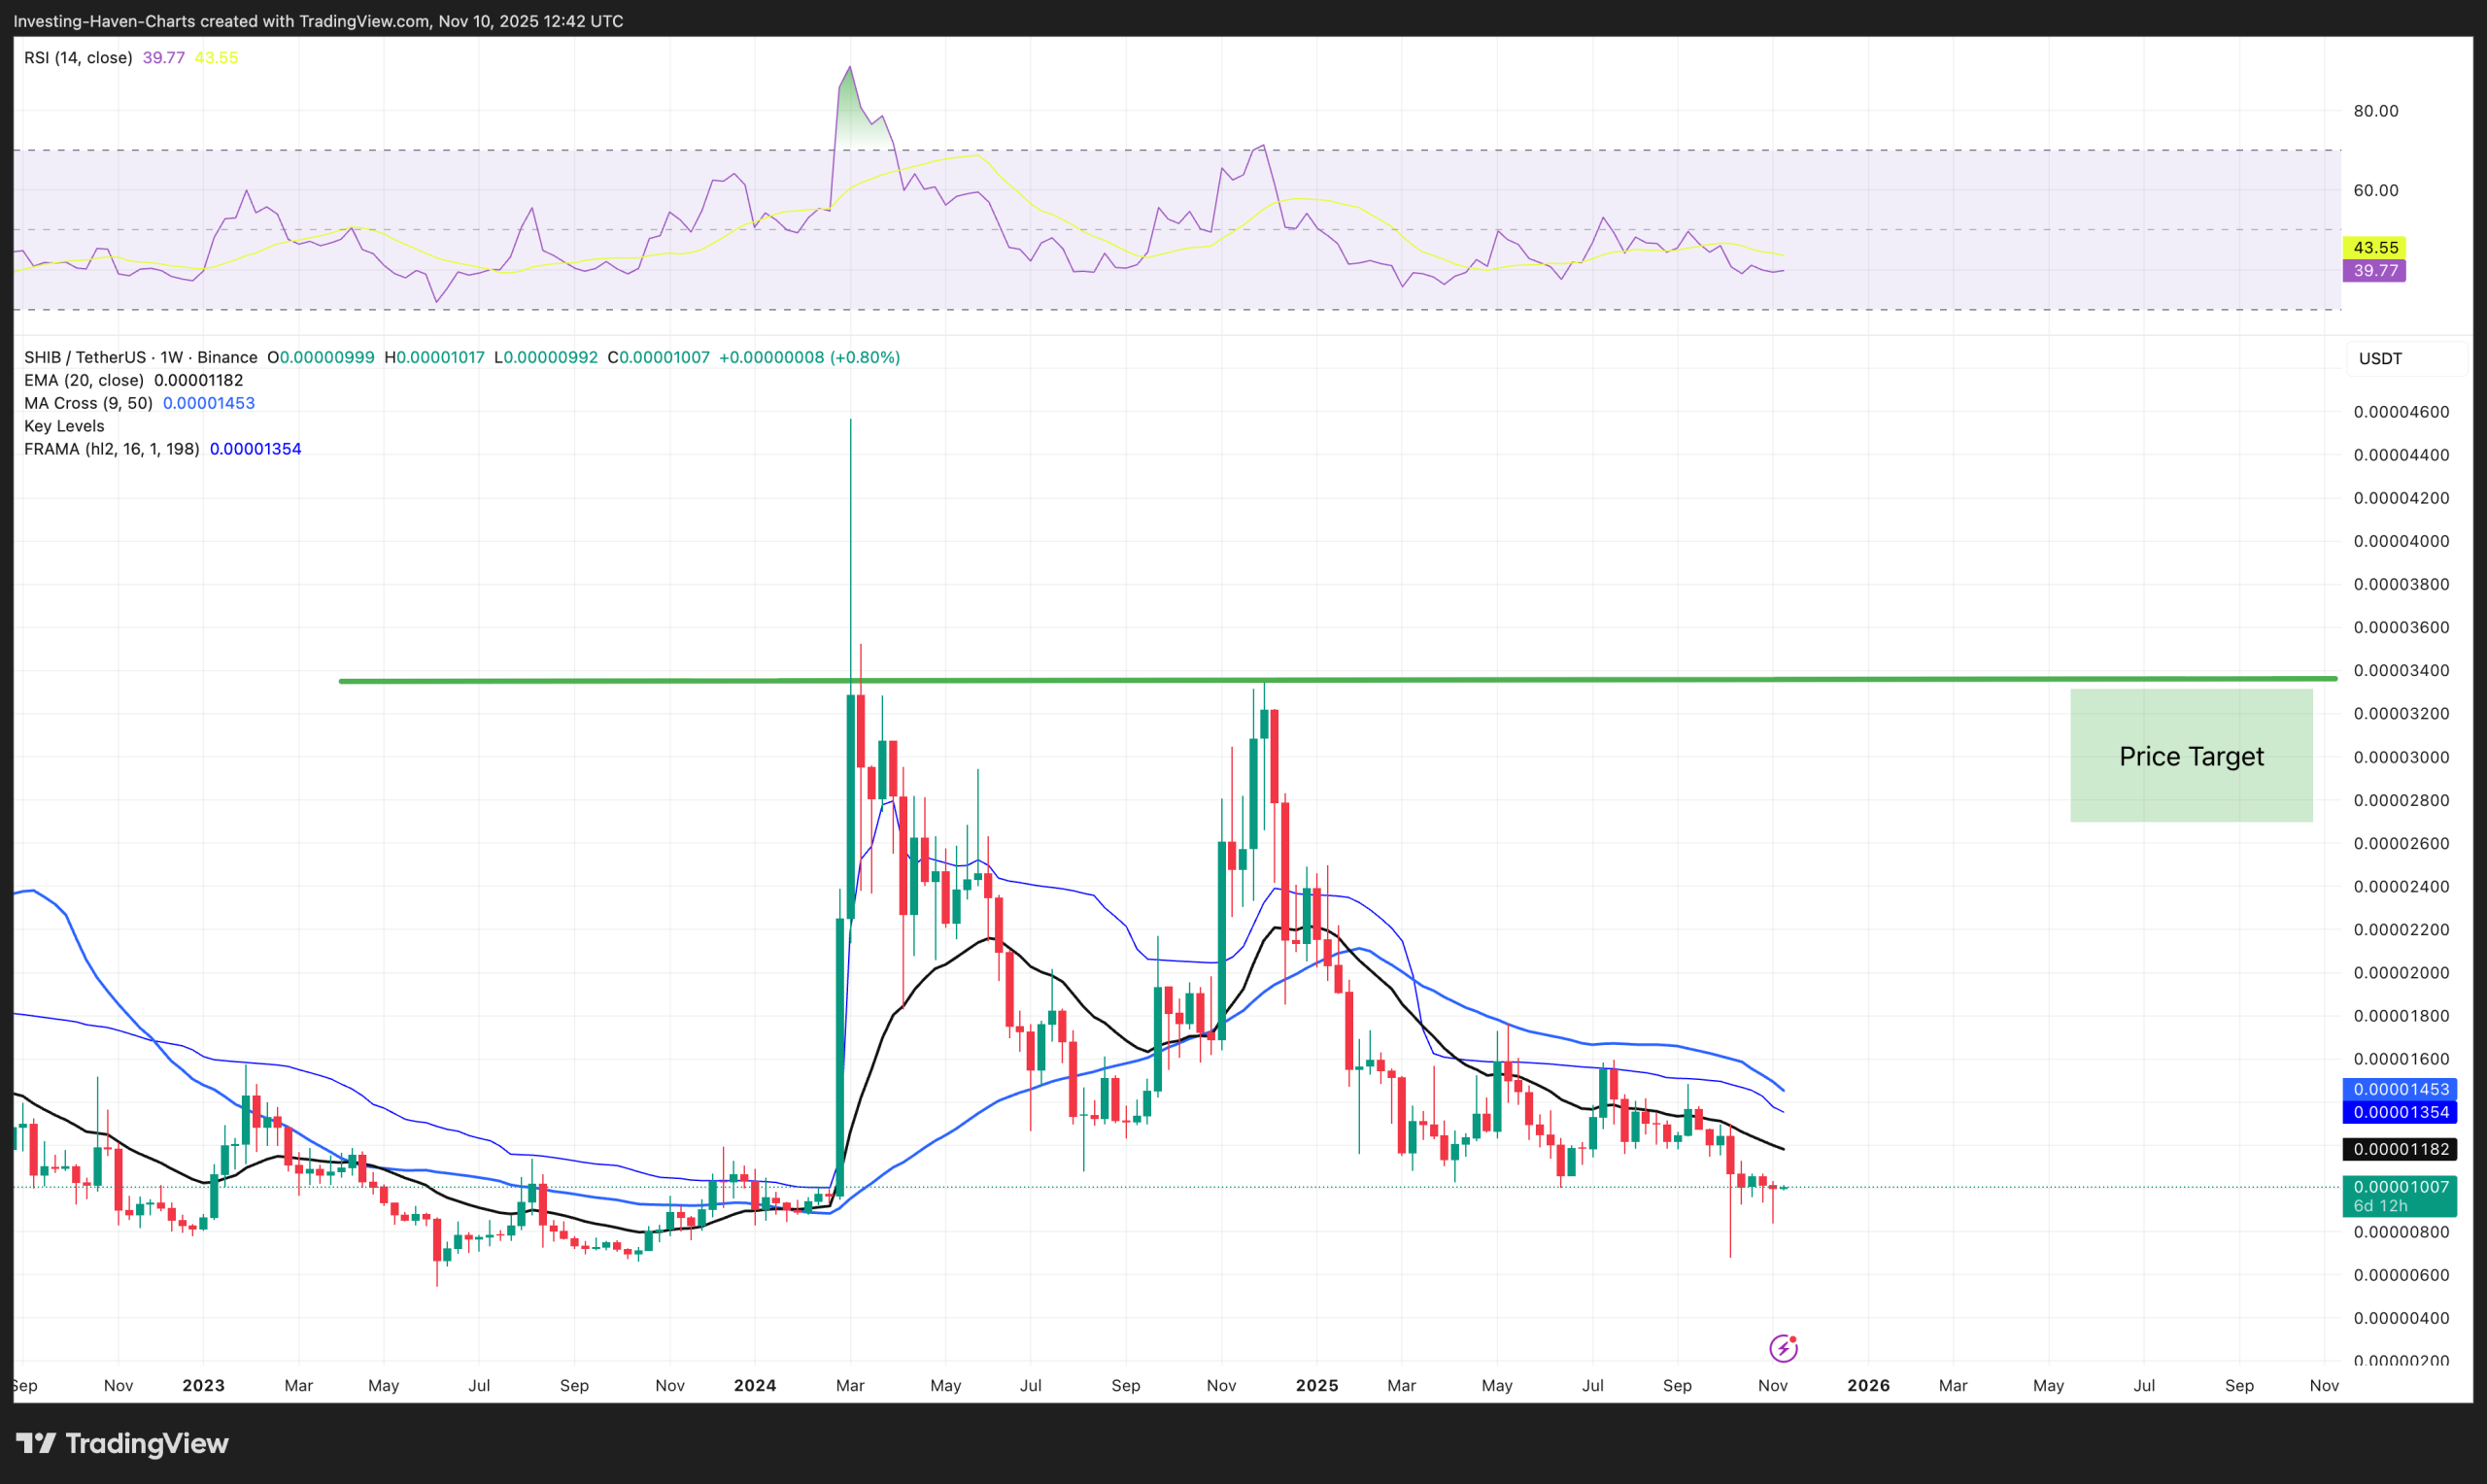The width and height of the screenshot is (2487, 1484).
Task: Click the RSI (14, close) indicator label
Action: (x=77, y=57)
